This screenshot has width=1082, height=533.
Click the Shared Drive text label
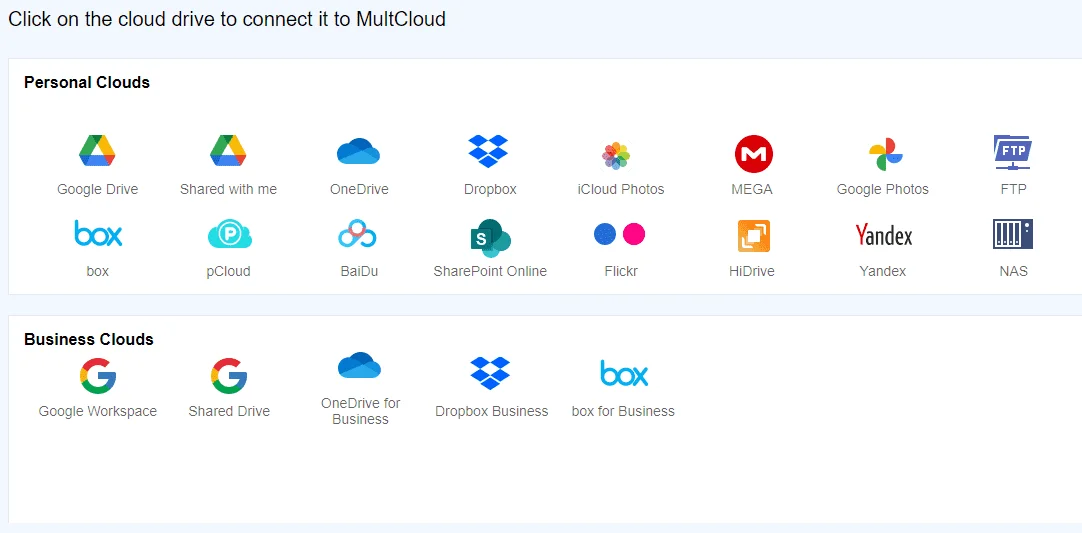[x=229, y=411]
